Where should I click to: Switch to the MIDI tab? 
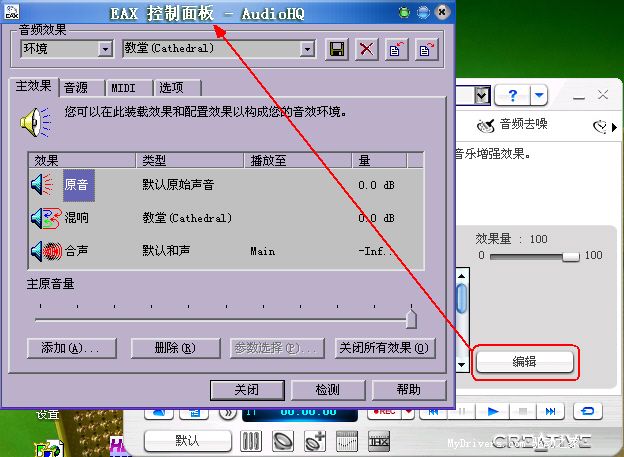[x=129, y=88]
